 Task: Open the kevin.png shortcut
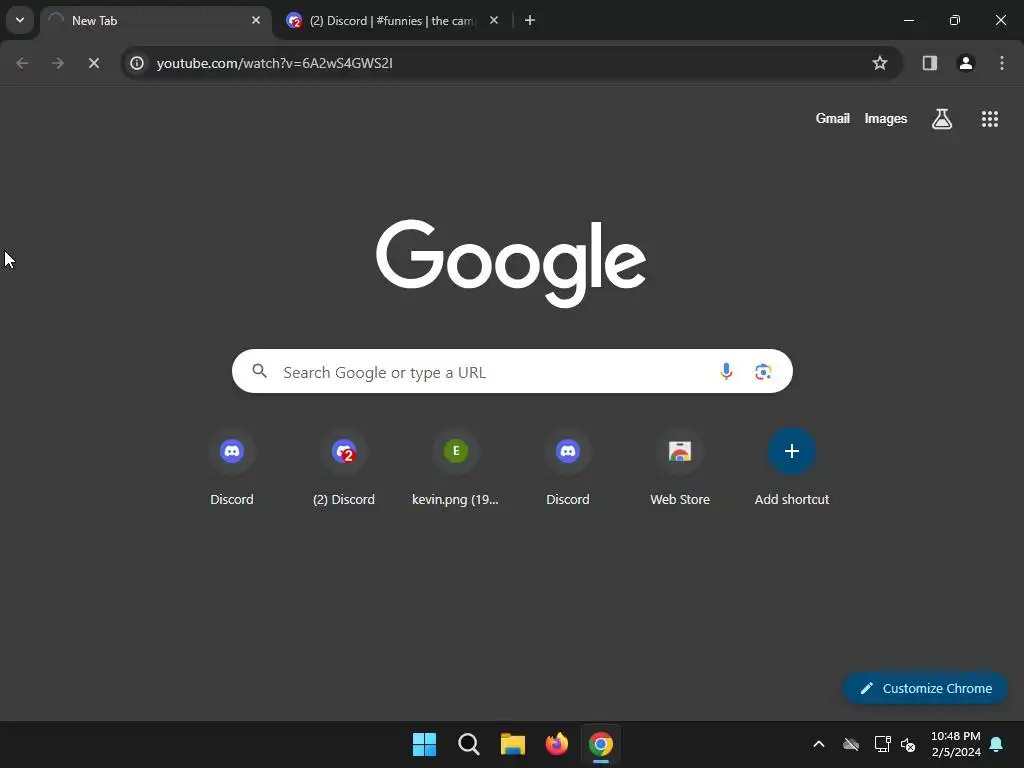(455, 468)
